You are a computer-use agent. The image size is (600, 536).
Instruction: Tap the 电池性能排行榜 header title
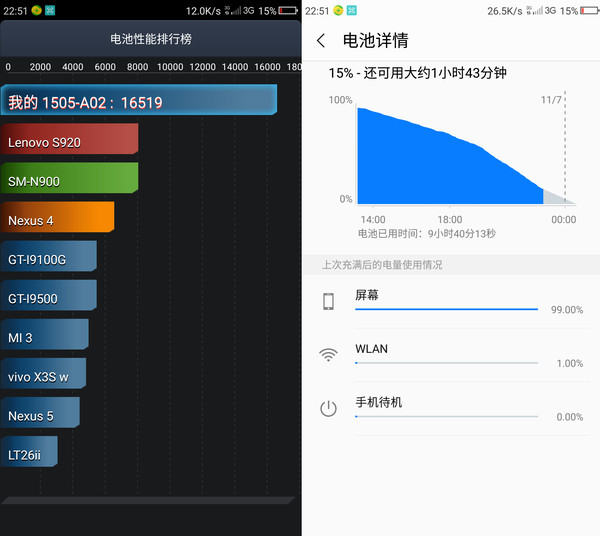[151, 39]
